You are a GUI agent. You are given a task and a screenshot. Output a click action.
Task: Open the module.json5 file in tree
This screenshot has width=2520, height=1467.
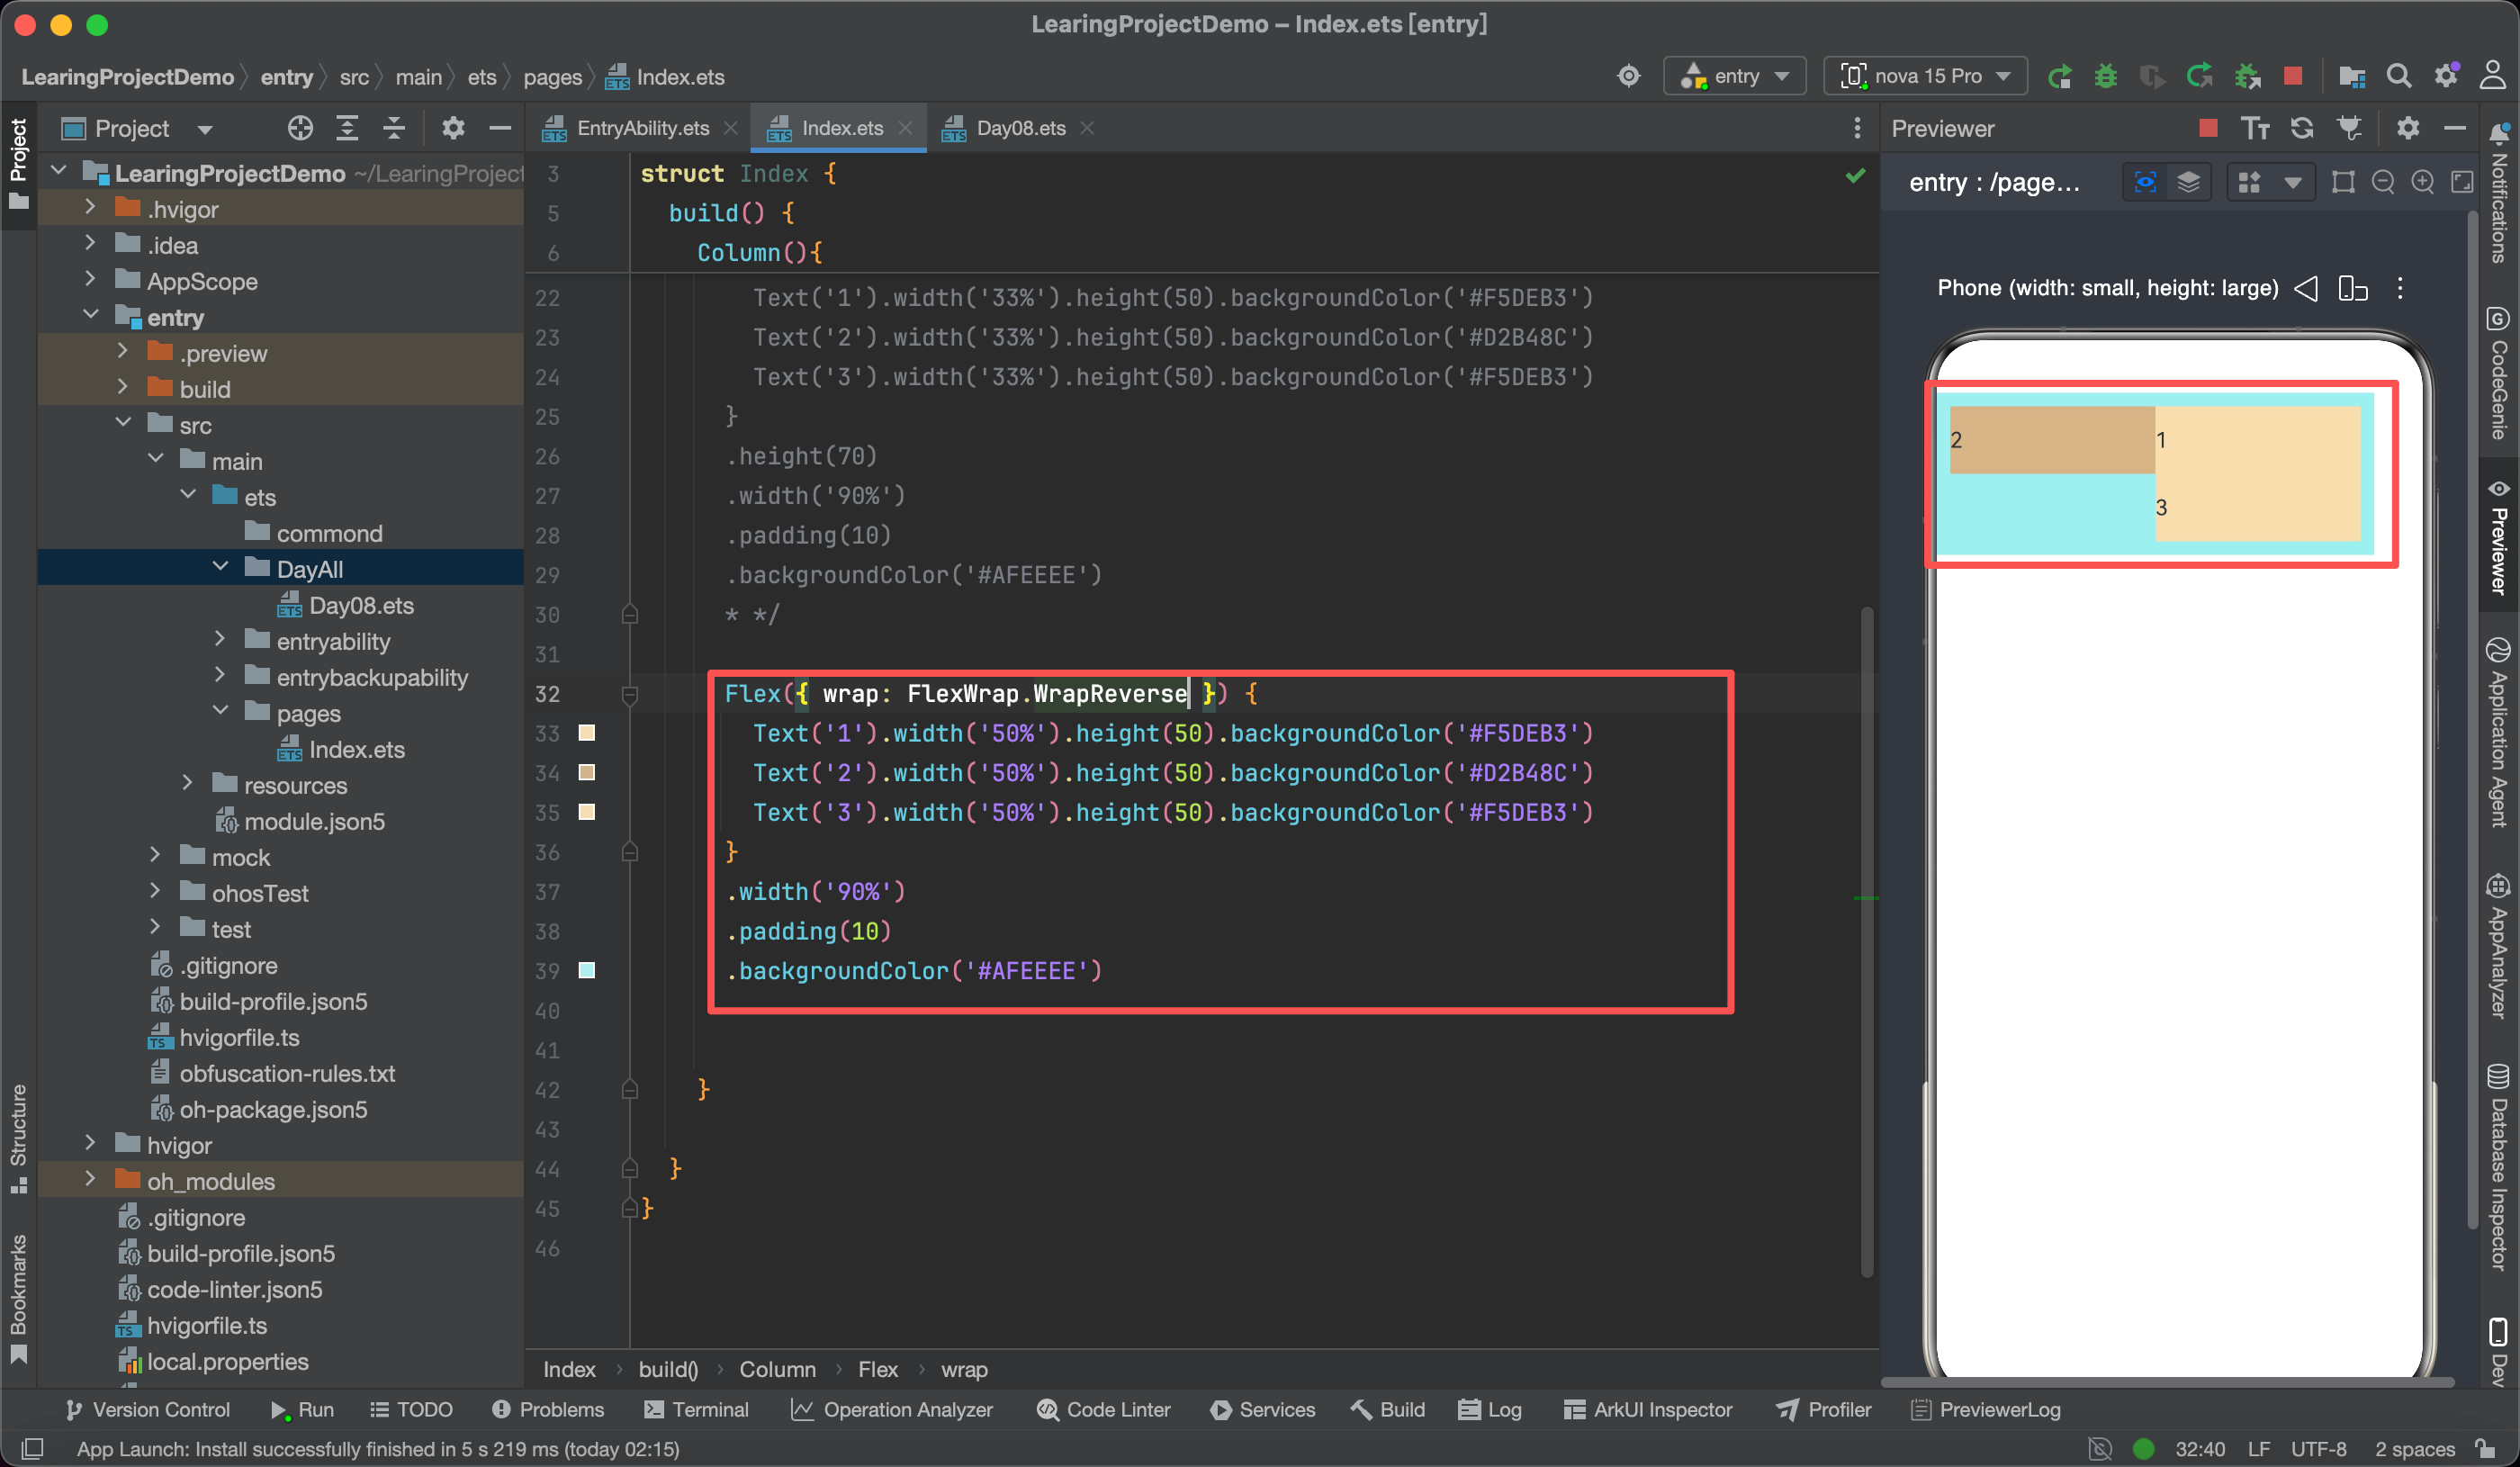tap(313, 821)
